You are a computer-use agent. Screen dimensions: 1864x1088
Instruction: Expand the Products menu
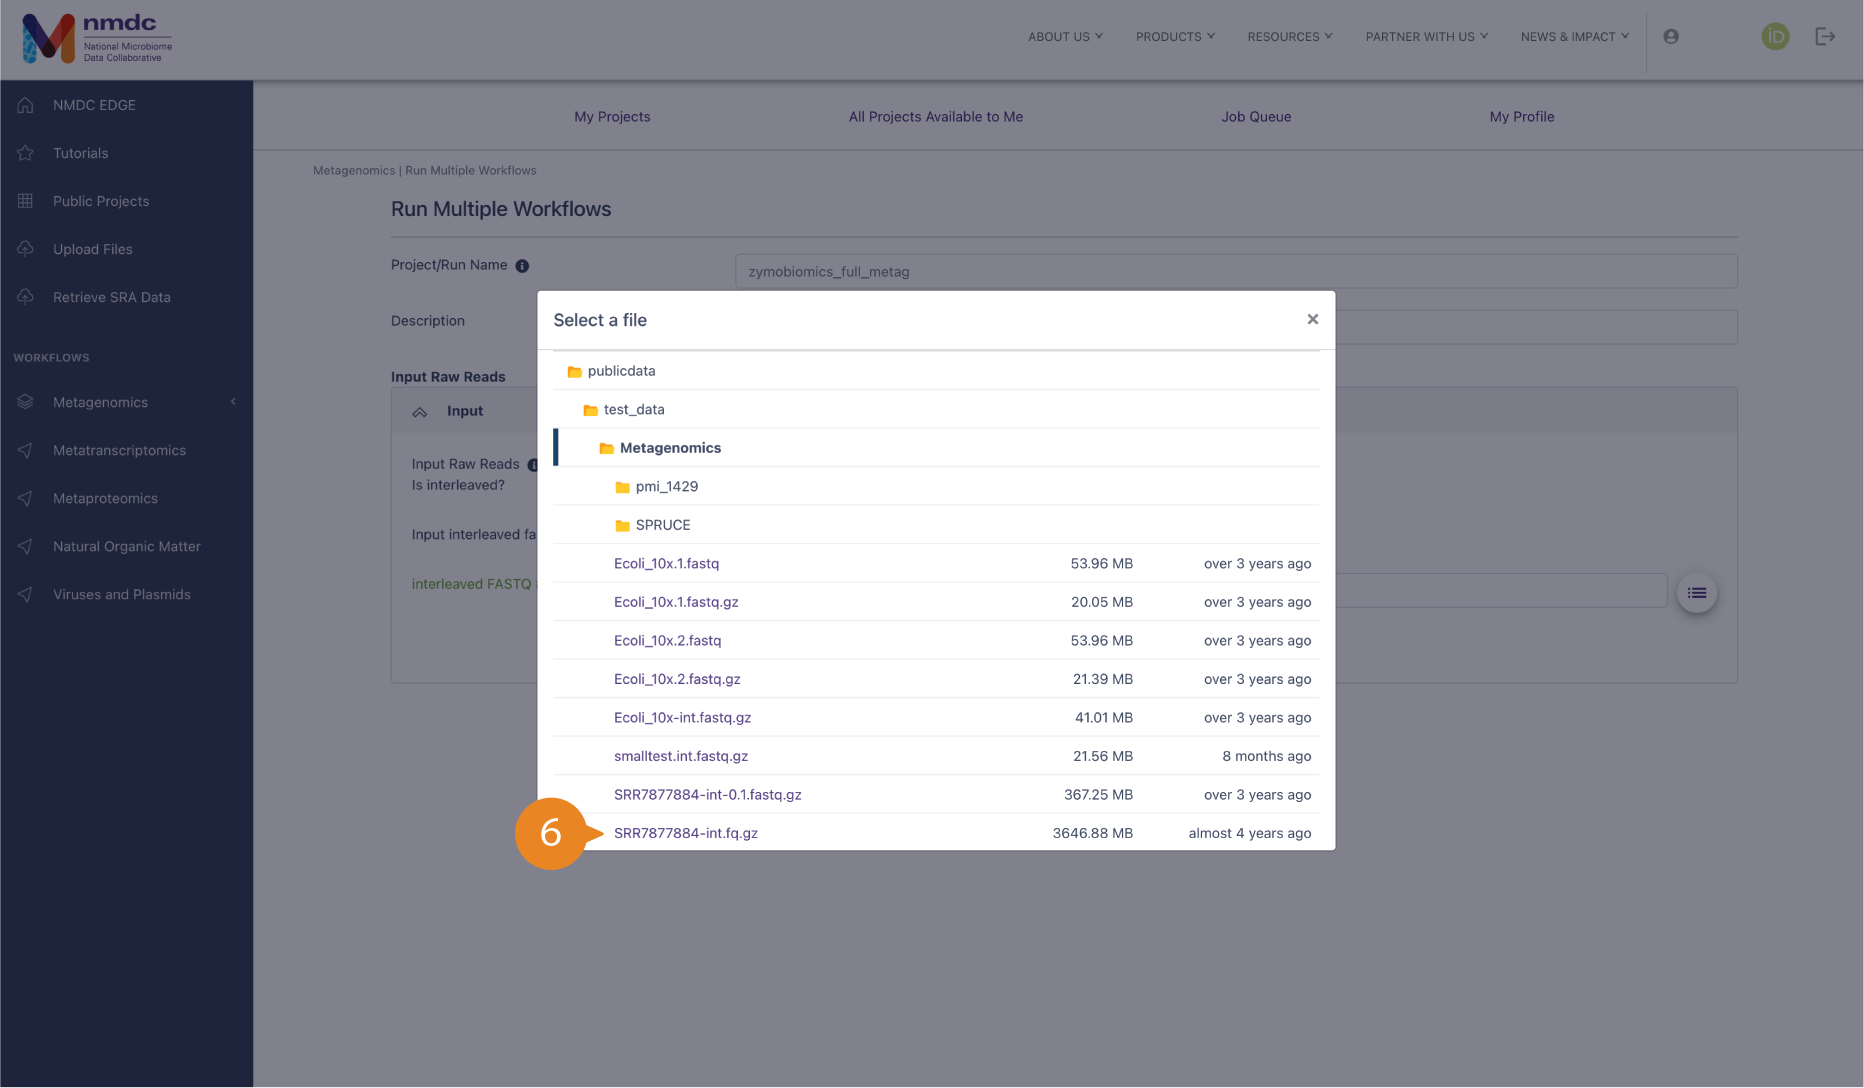click(x=1175, y=37)
